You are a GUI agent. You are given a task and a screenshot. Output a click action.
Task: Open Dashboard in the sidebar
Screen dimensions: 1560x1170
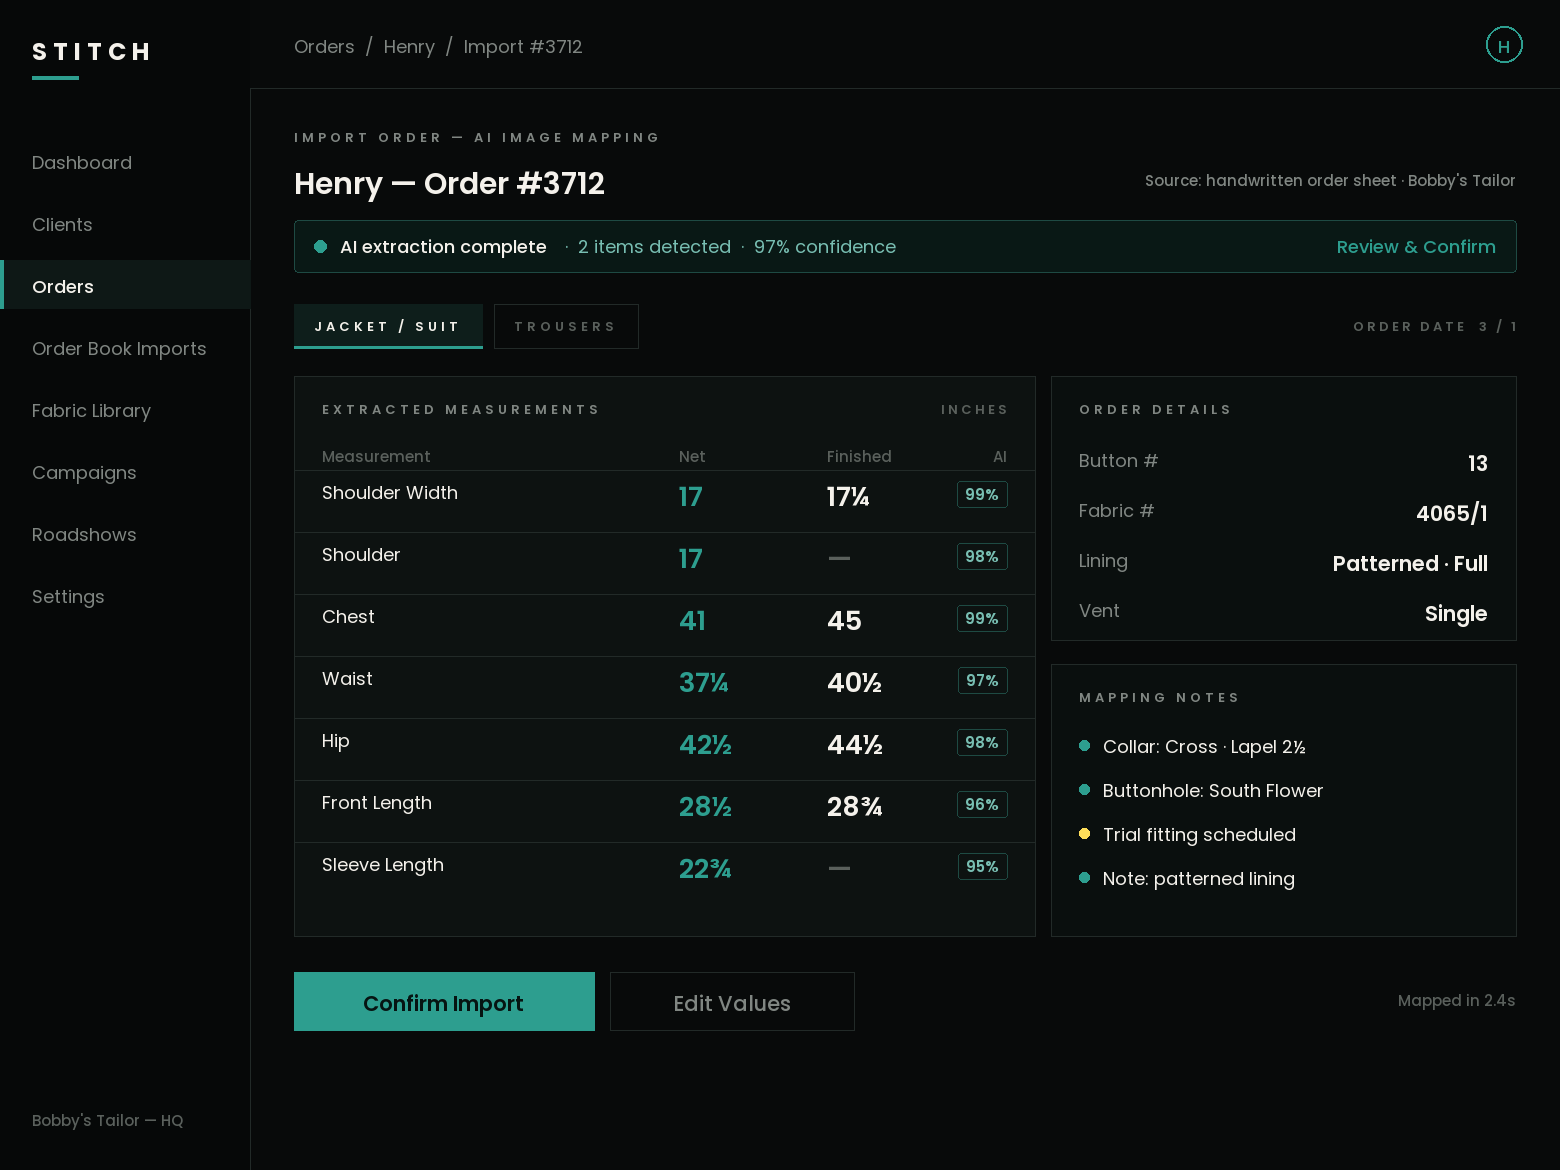82,163
